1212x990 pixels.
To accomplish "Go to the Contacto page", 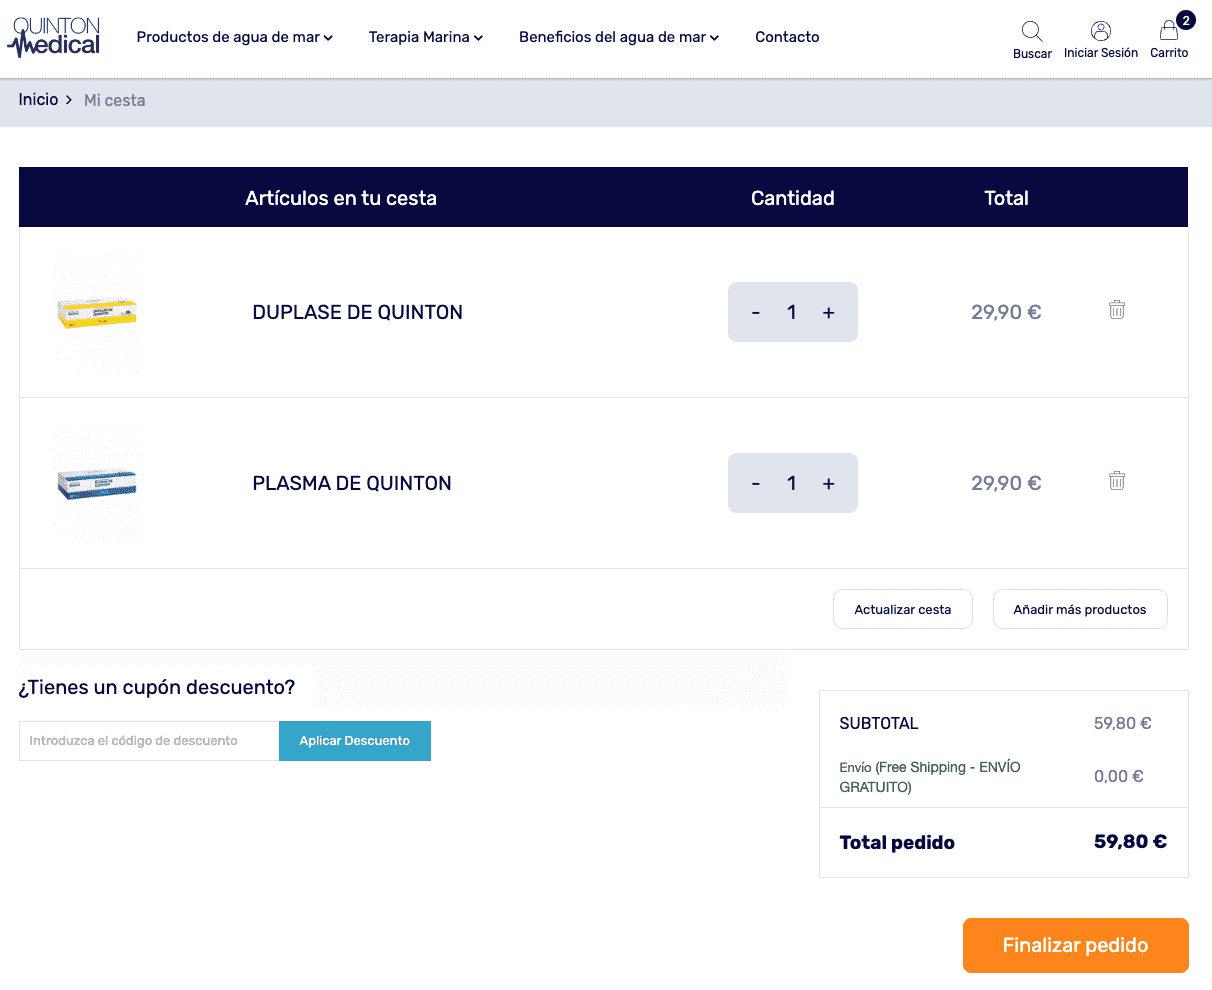I will pyautogui.click(x=787, y=37).
